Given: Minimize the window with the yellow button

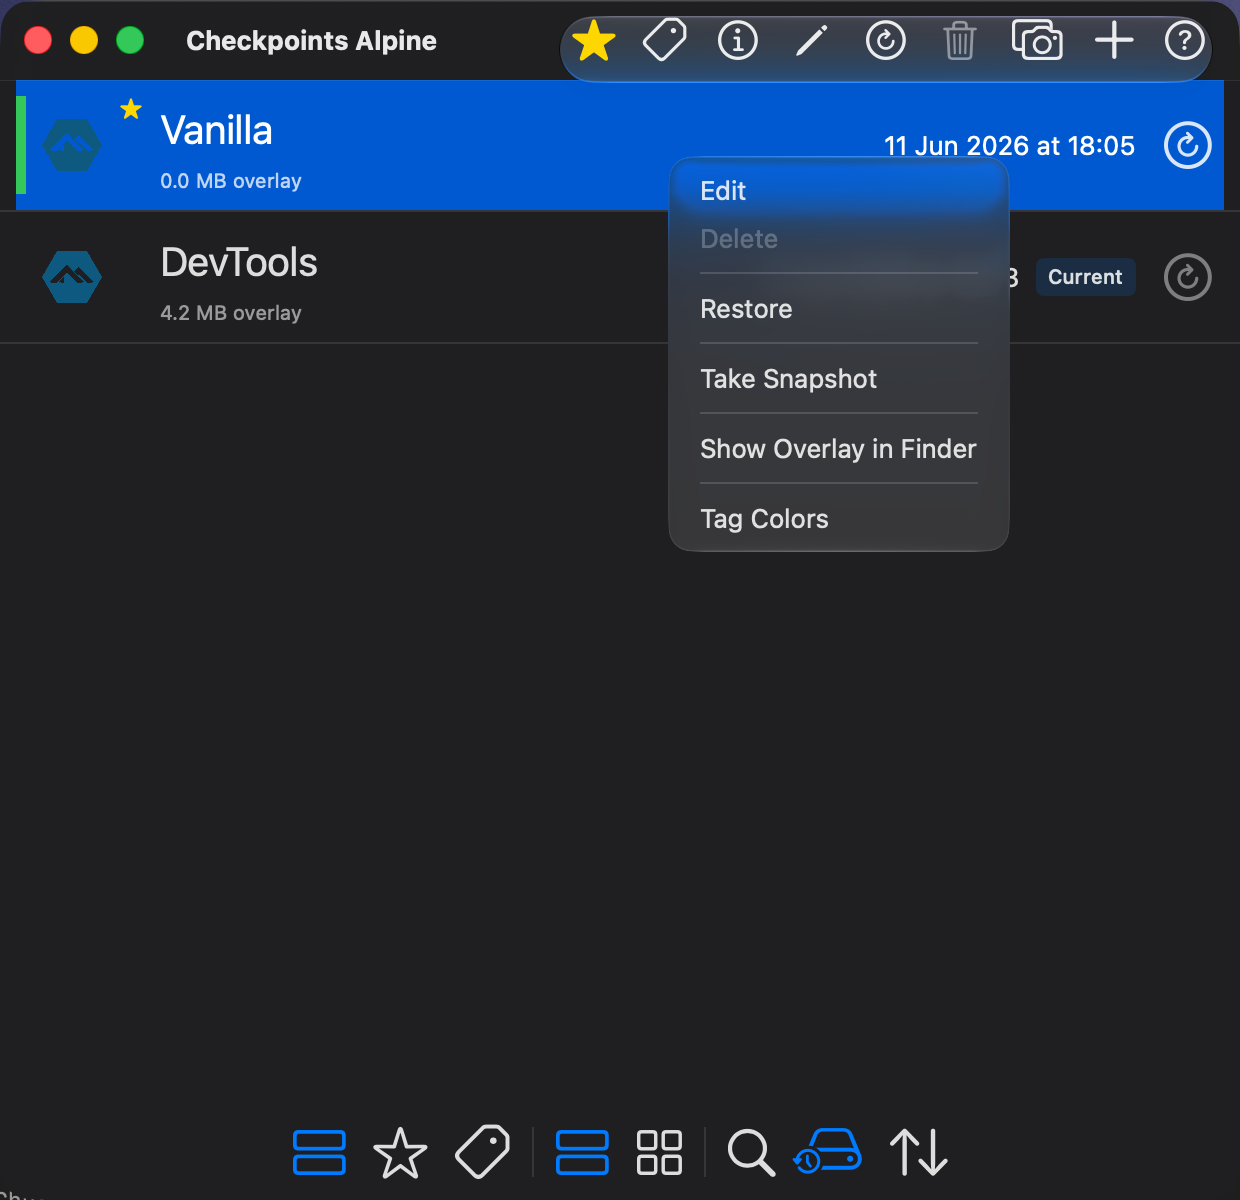Looking at the screenshot, I should point(84,40).
